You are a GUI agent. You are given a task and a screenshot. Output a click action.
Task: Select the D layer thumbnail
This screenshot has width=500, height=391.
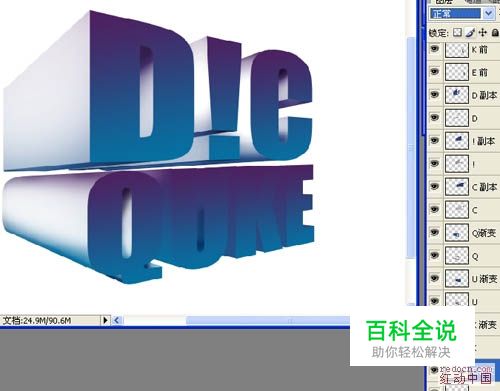(457, 118)
